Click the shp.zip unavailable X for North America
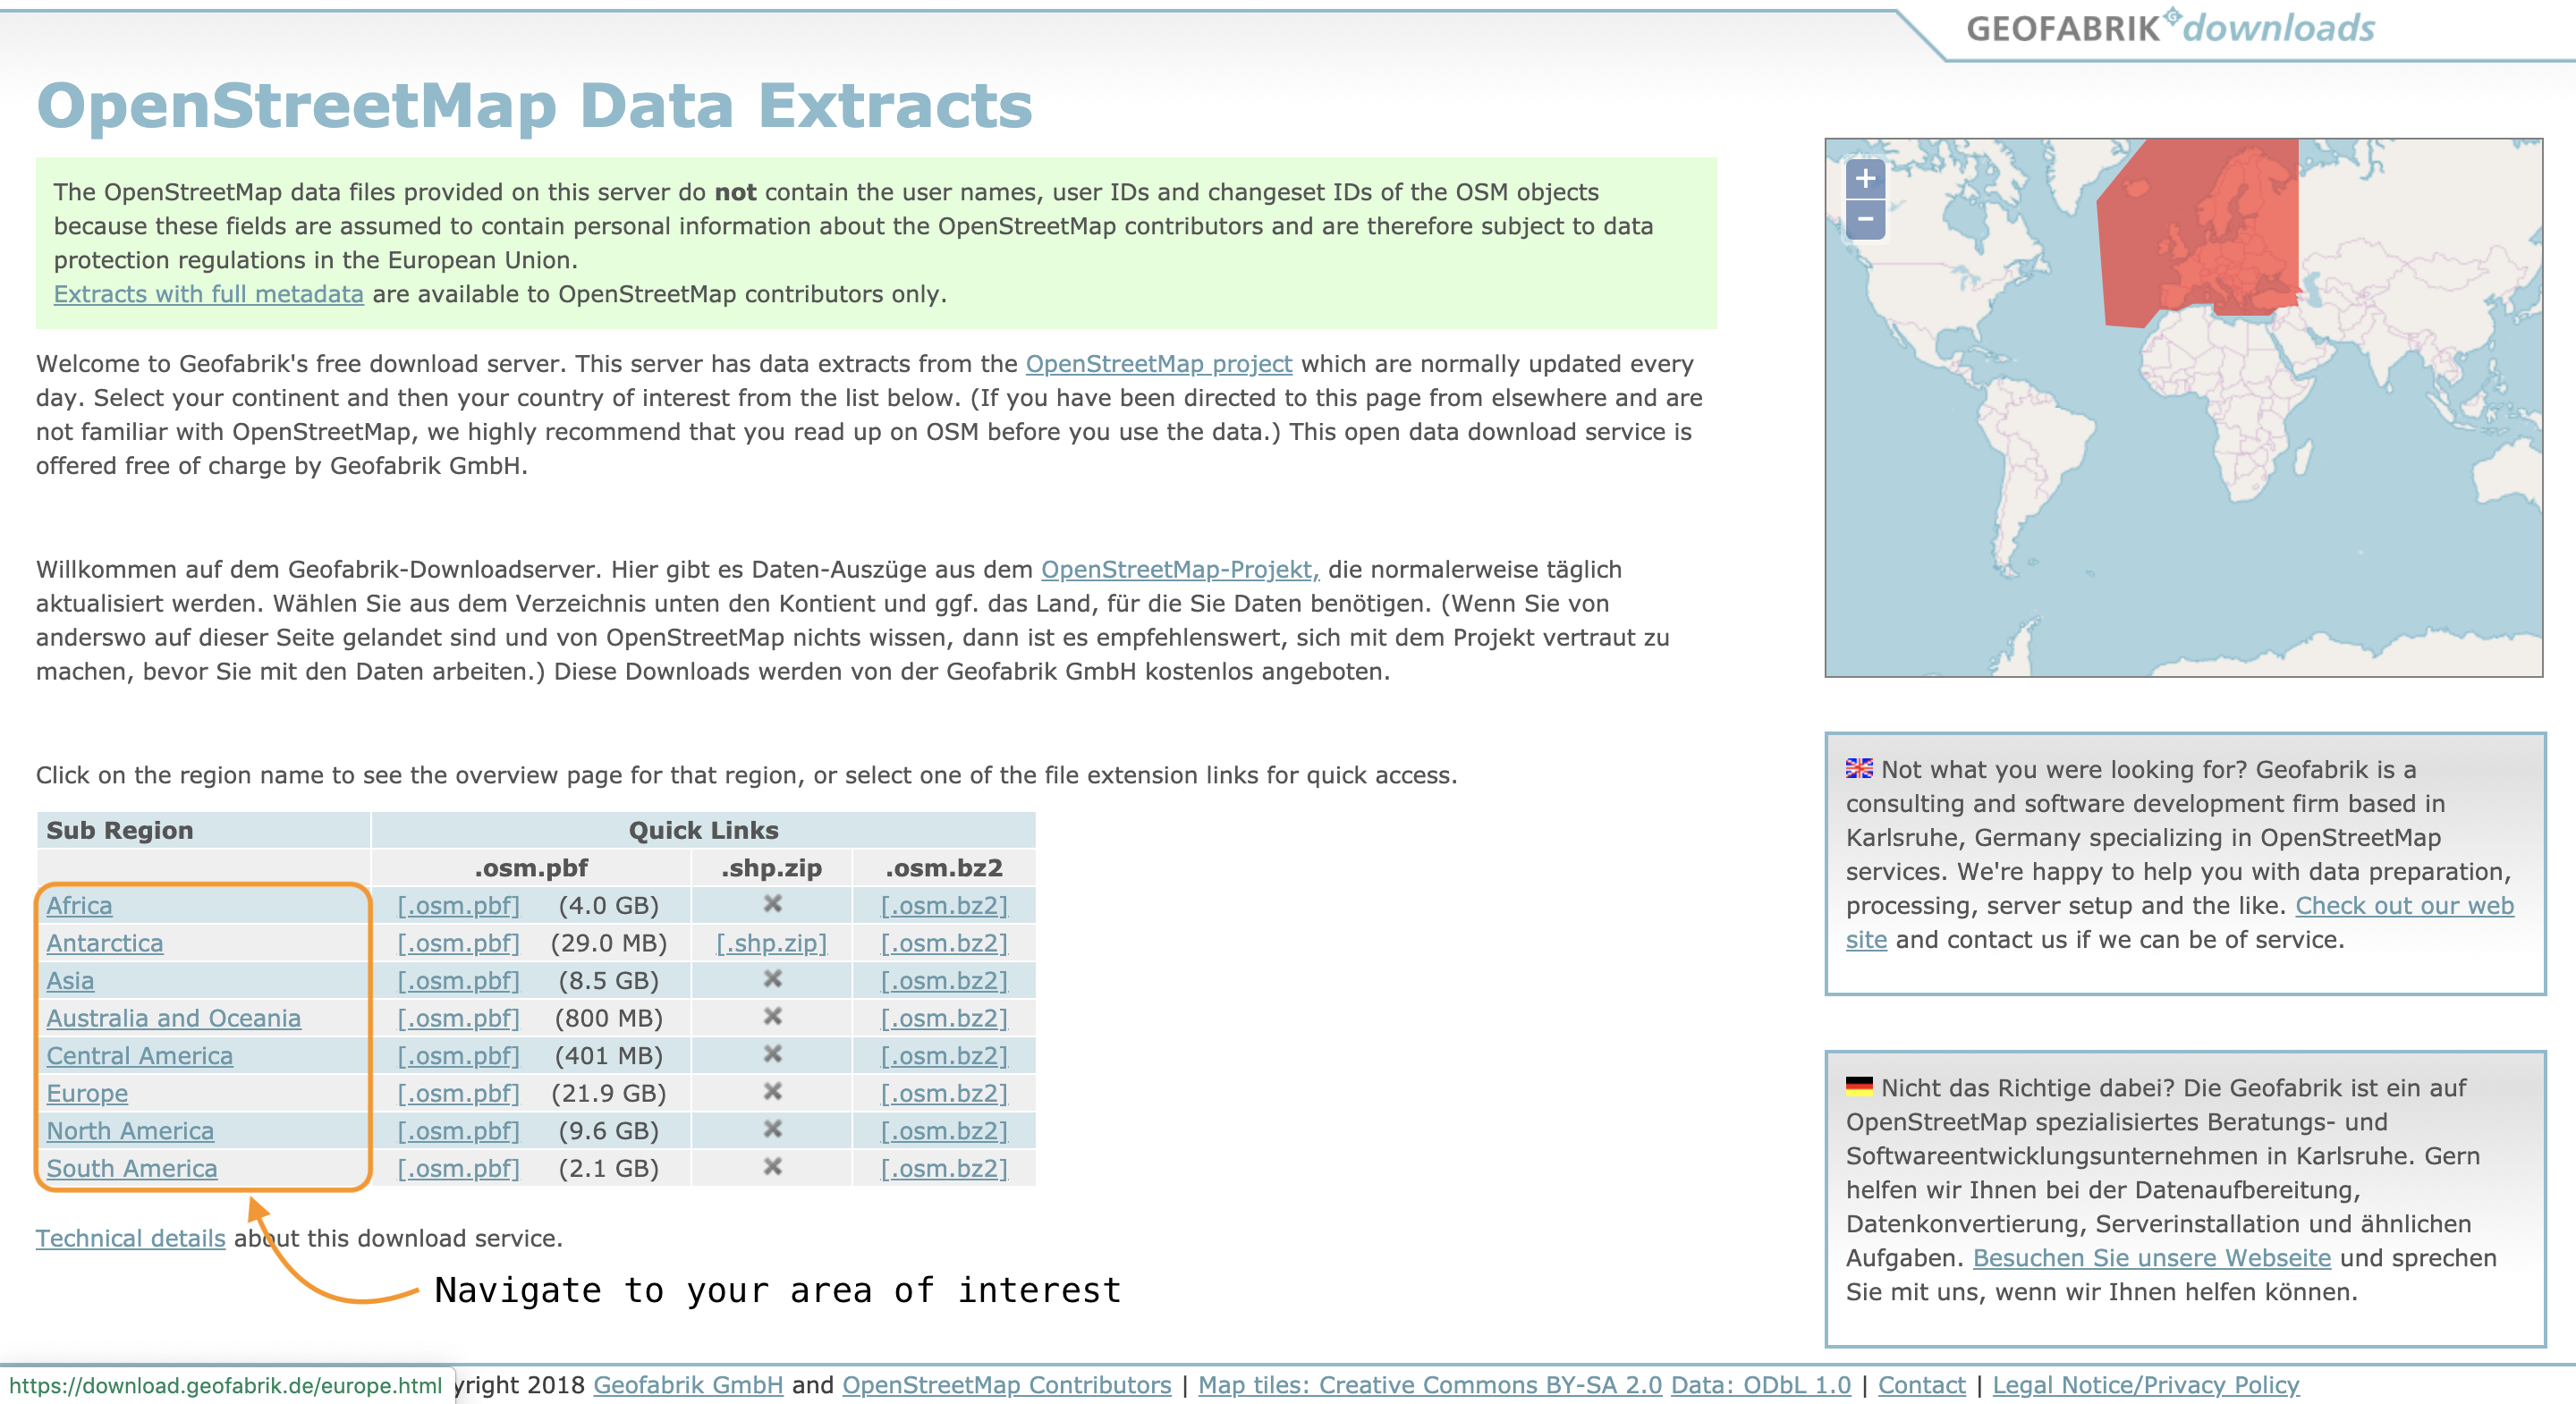2576x1404 pixels. [x=772, y=1129]
